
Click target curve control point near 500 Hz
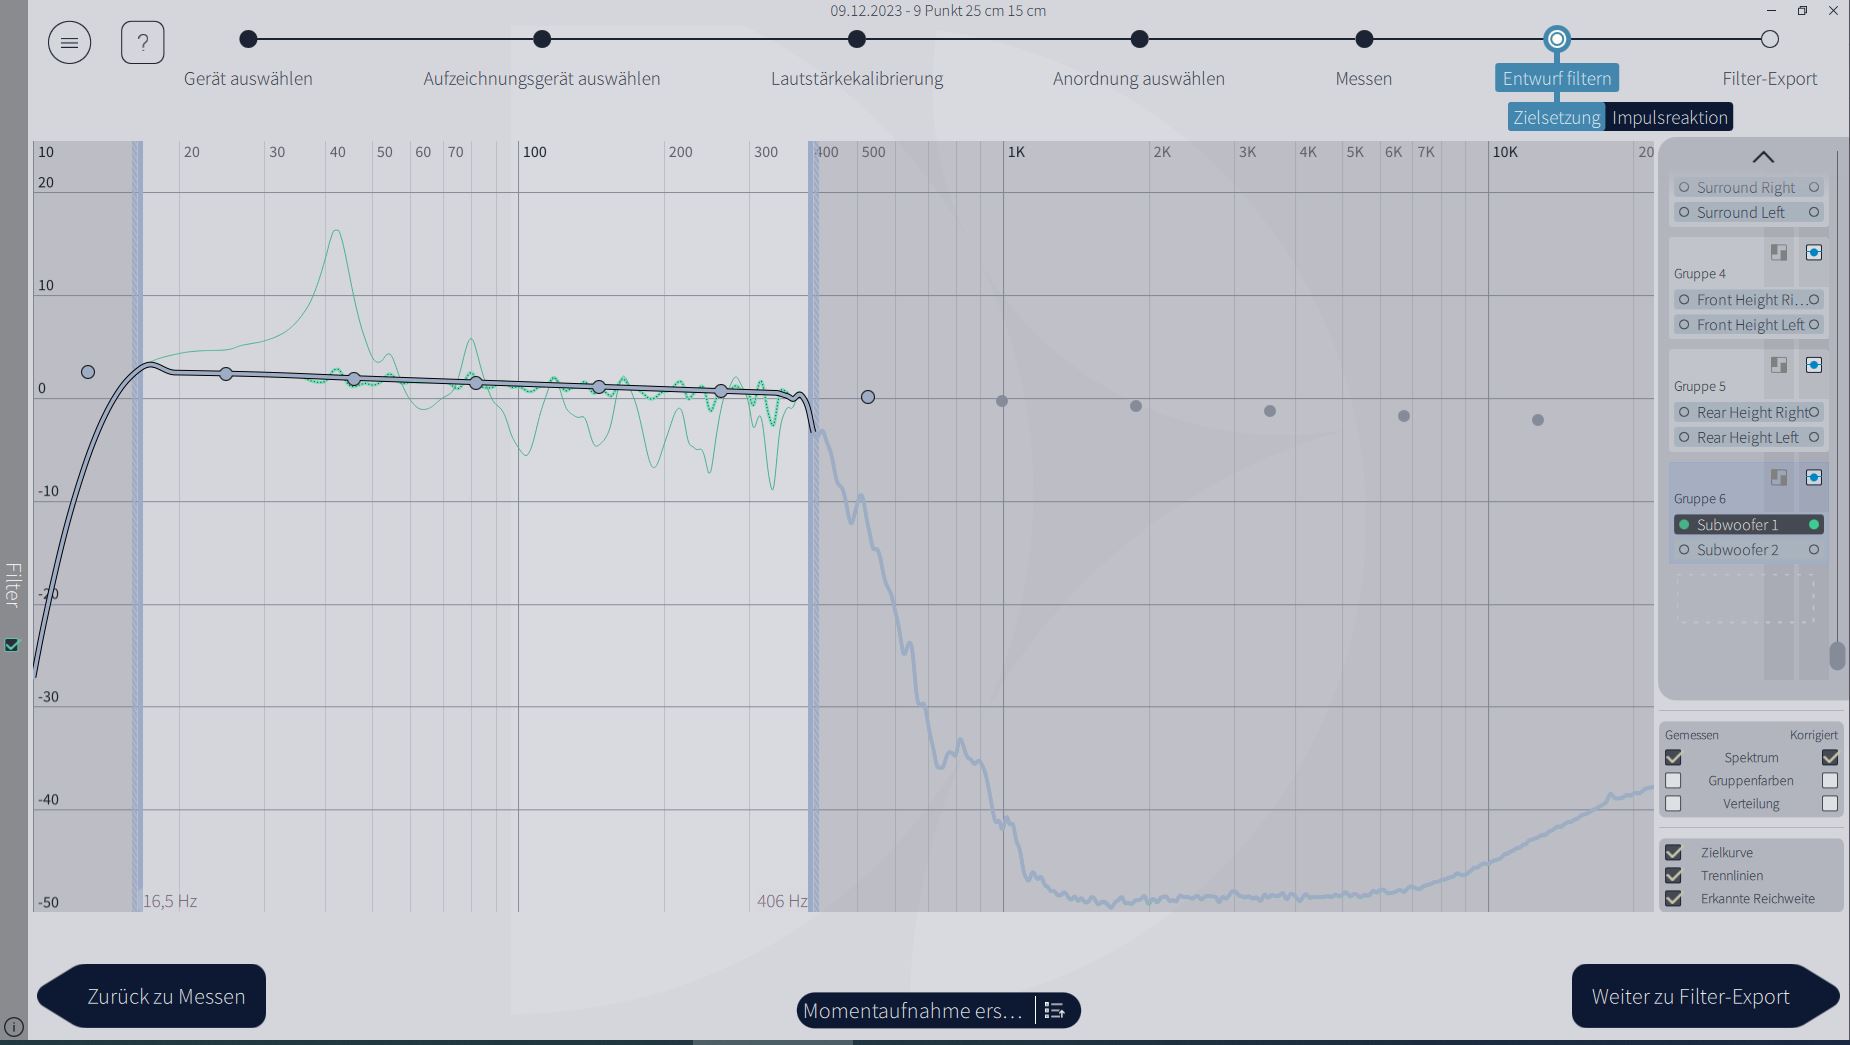(x=868, y=397)
